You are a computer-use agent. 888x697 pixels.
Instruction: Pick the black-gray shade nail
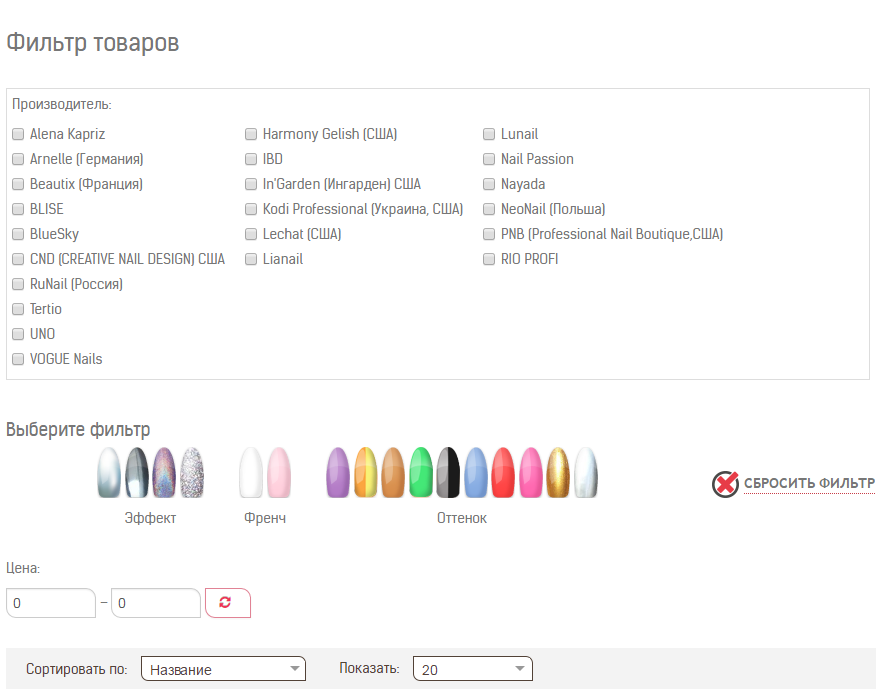click(x=448, y=473)
